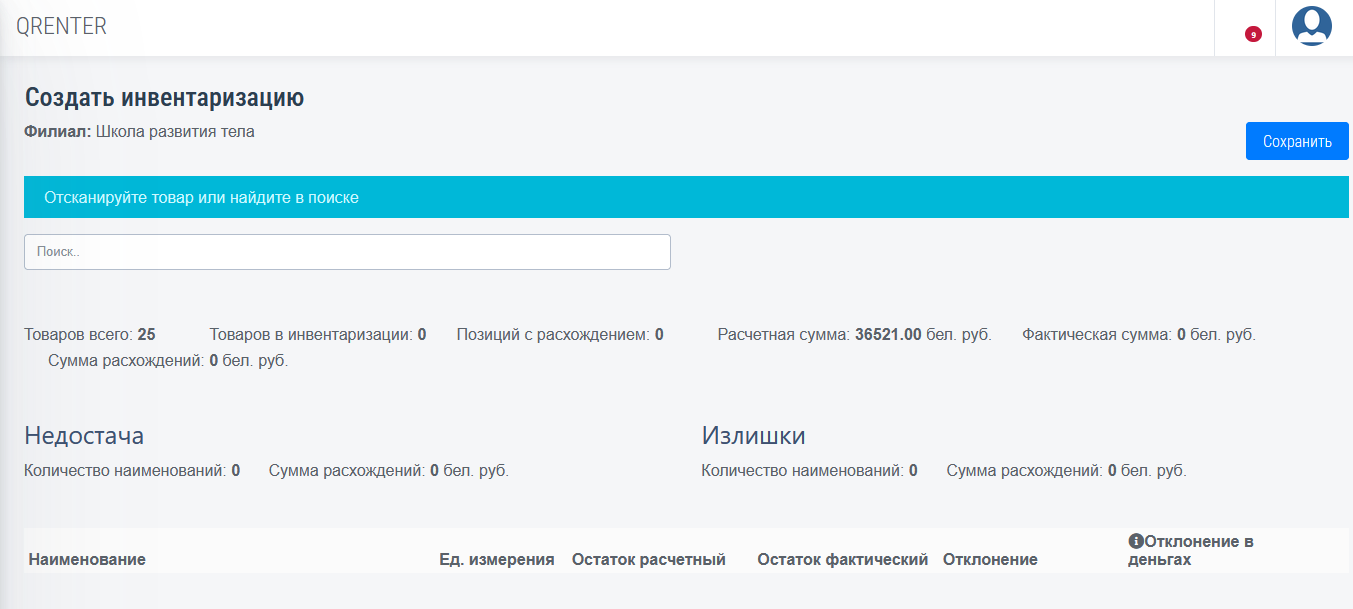1353x609 pixels.
Task: Click the Товаров всего counter
Action: pos(90,334)
